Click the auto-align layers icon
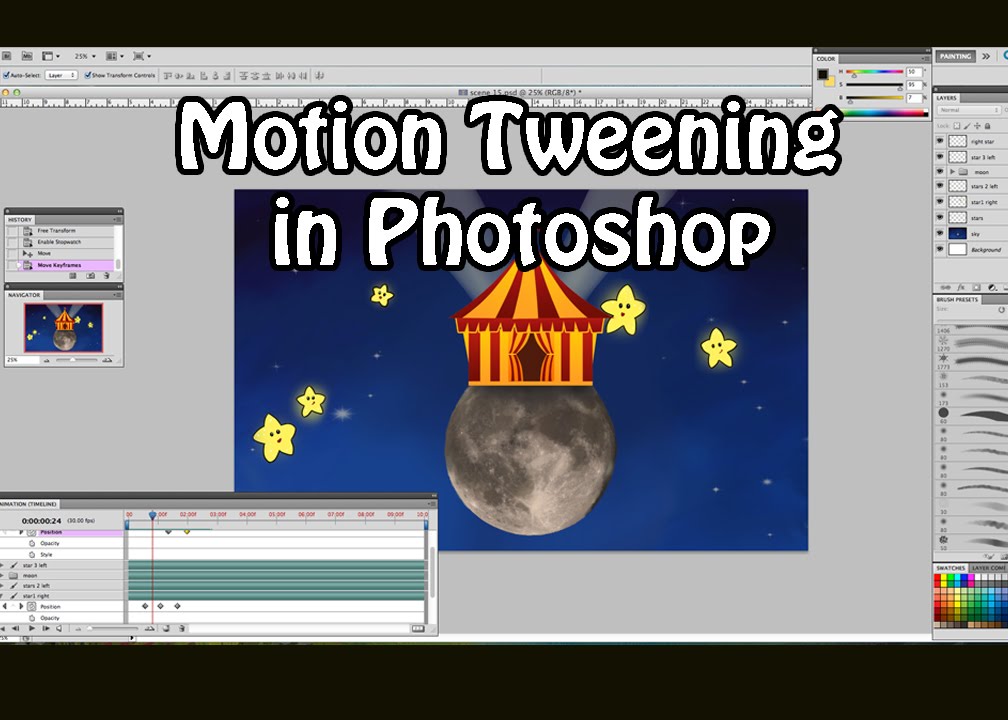The image size is (1008, 720). pos(320,76)
